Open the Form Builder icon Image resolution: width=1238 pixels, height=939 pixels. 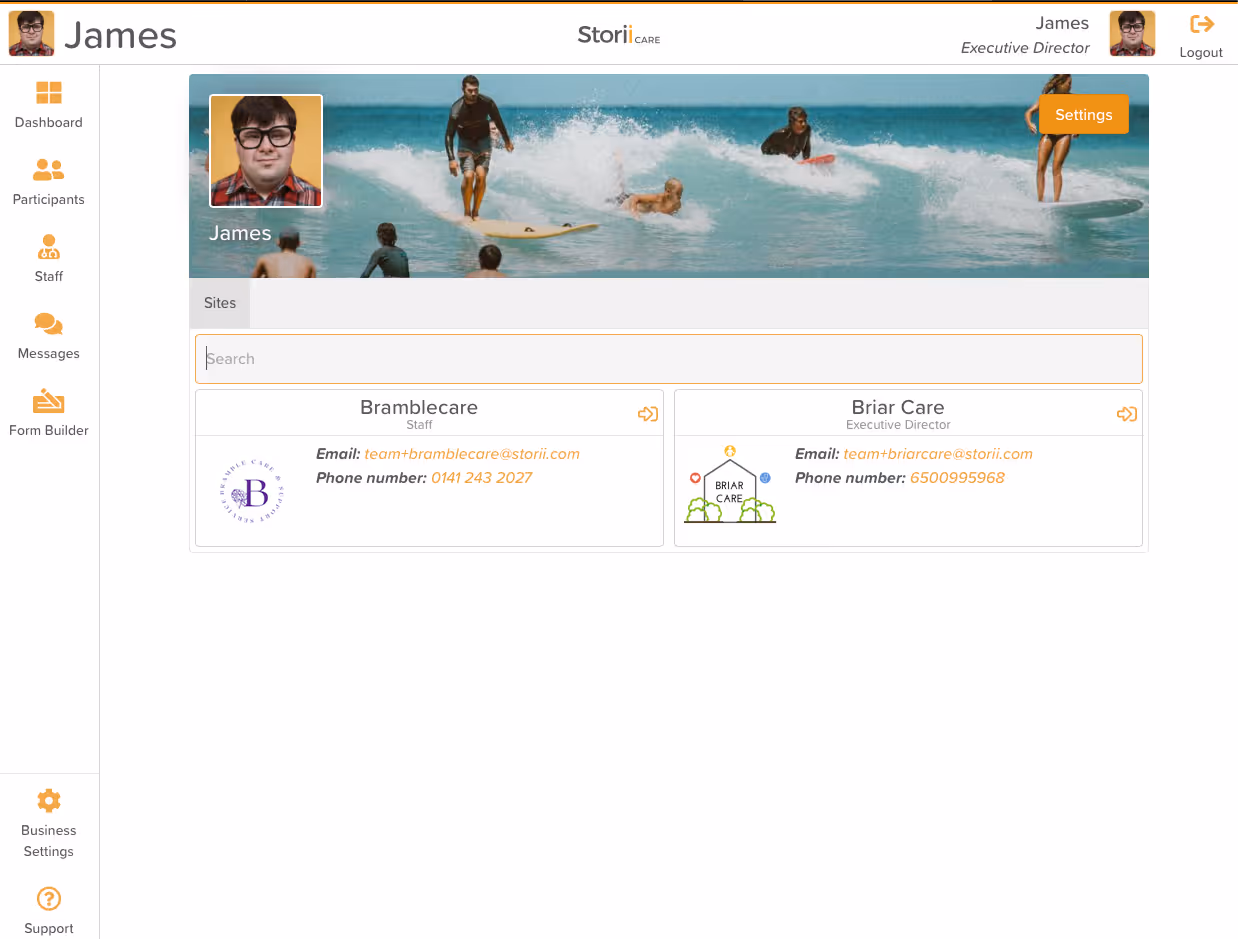(49, 401)
